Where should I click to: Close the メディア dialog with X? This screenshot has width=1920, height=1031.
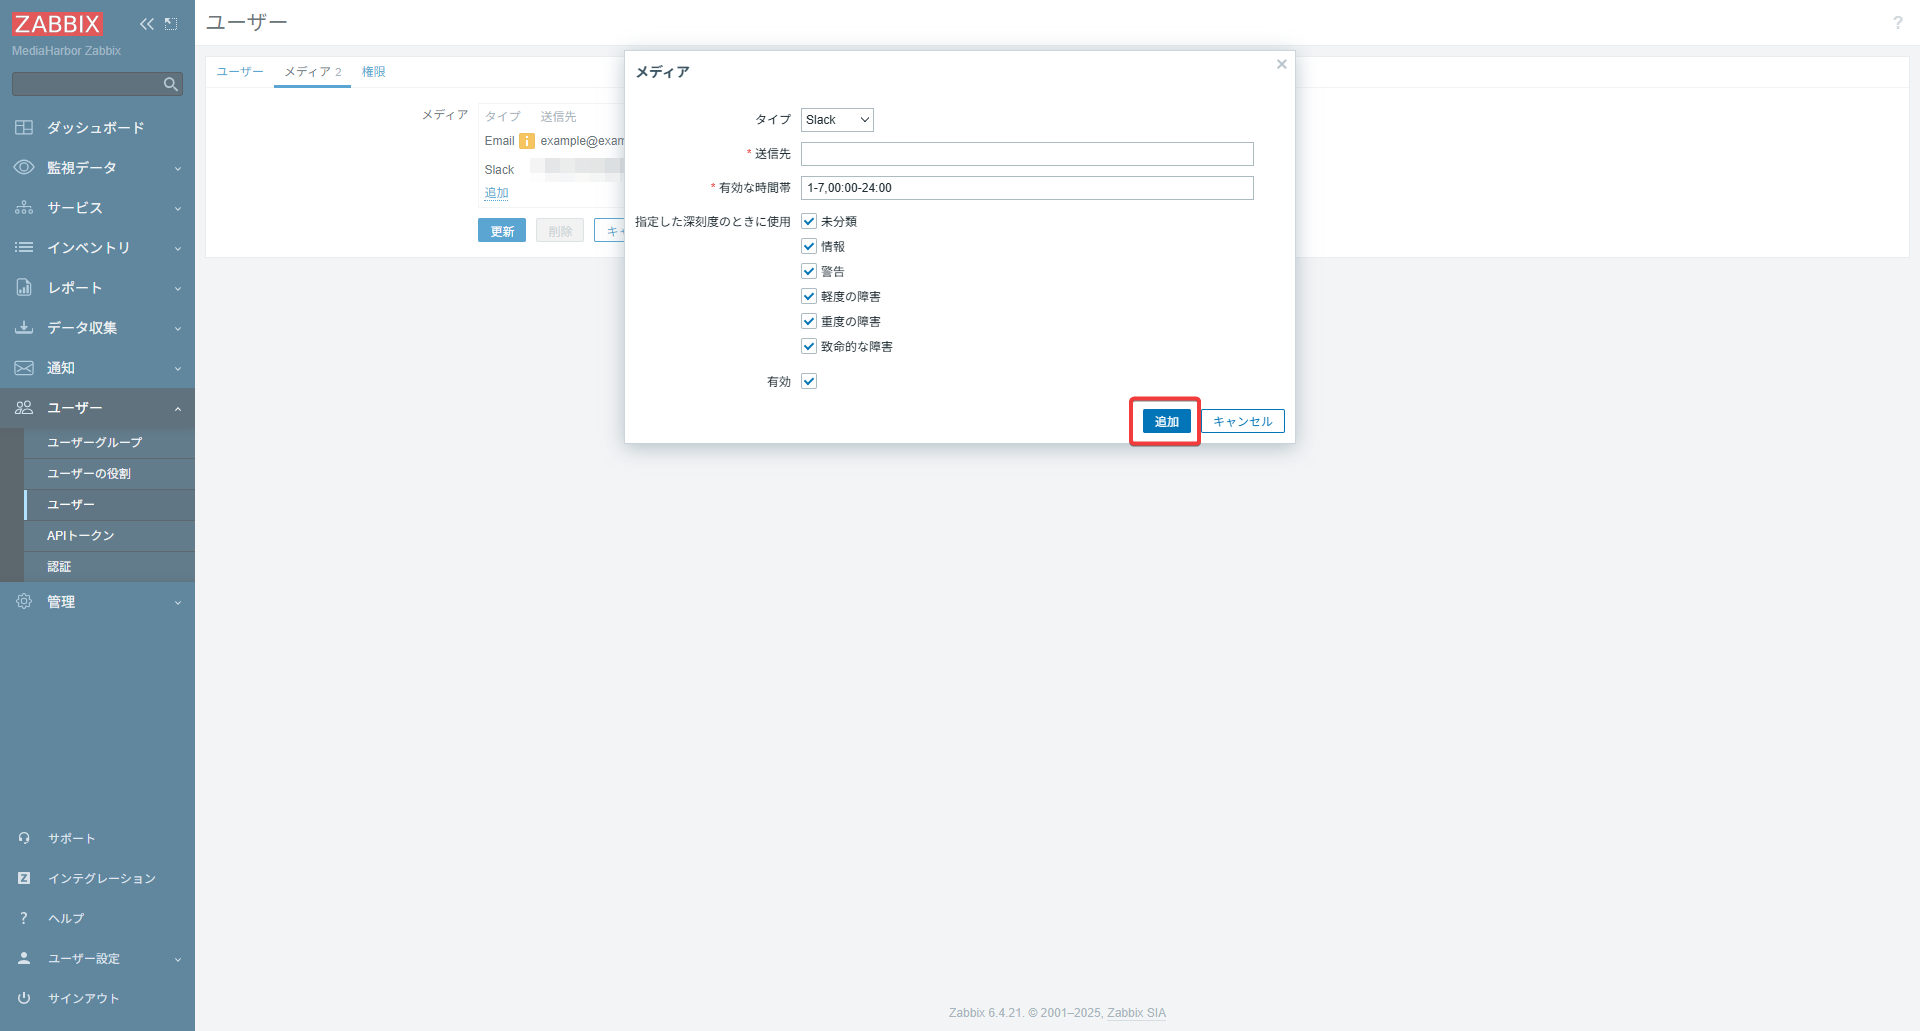pyautogui.click(x=1281, y=64)
